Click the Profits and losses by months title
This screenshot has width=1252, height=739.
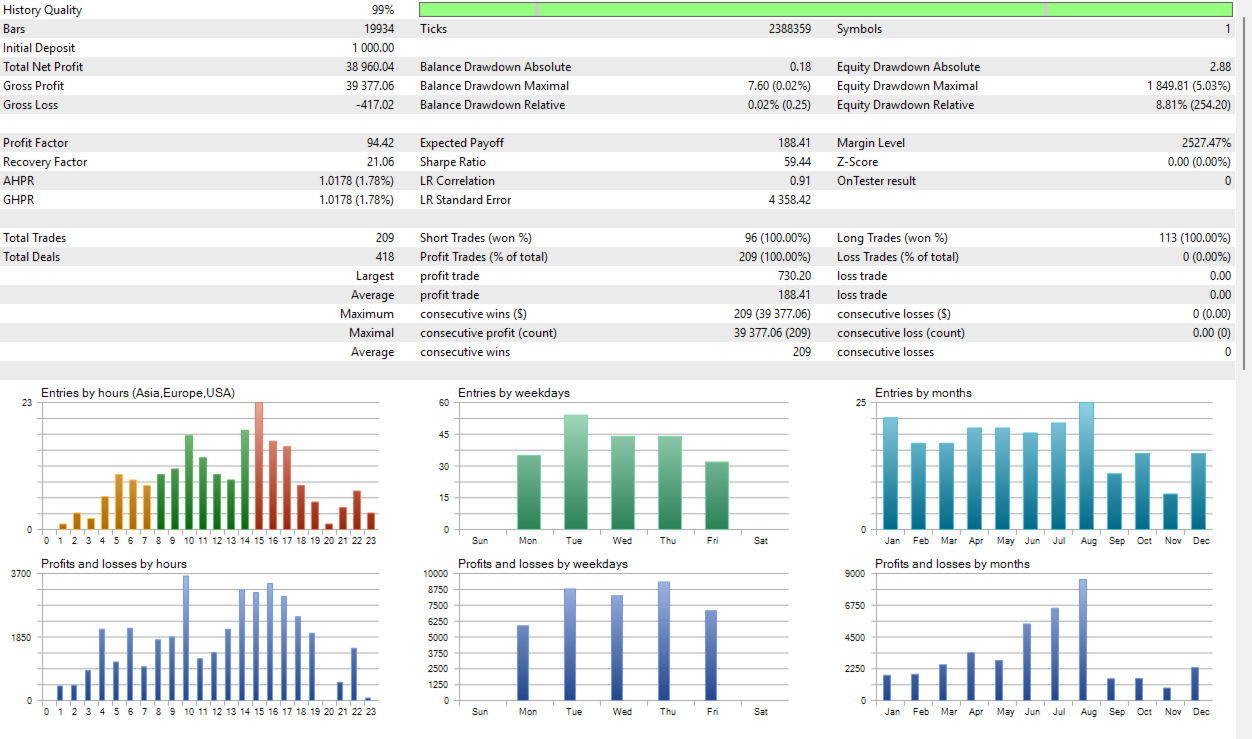coord(952,564)
